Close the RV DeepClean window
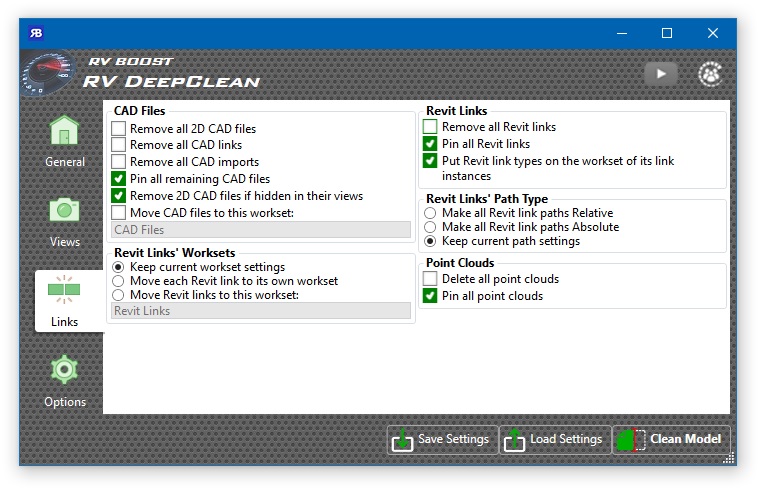Viewport: 762px width, 492px height. click(x=713, y=33)
